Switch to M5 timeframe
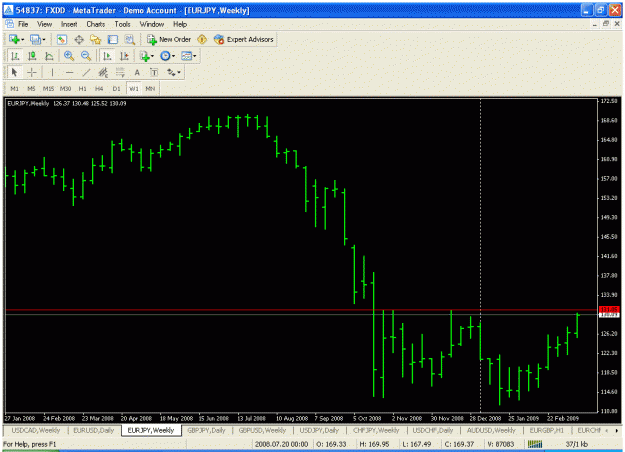Screen dimensions: 625x452 pos(31,88)
